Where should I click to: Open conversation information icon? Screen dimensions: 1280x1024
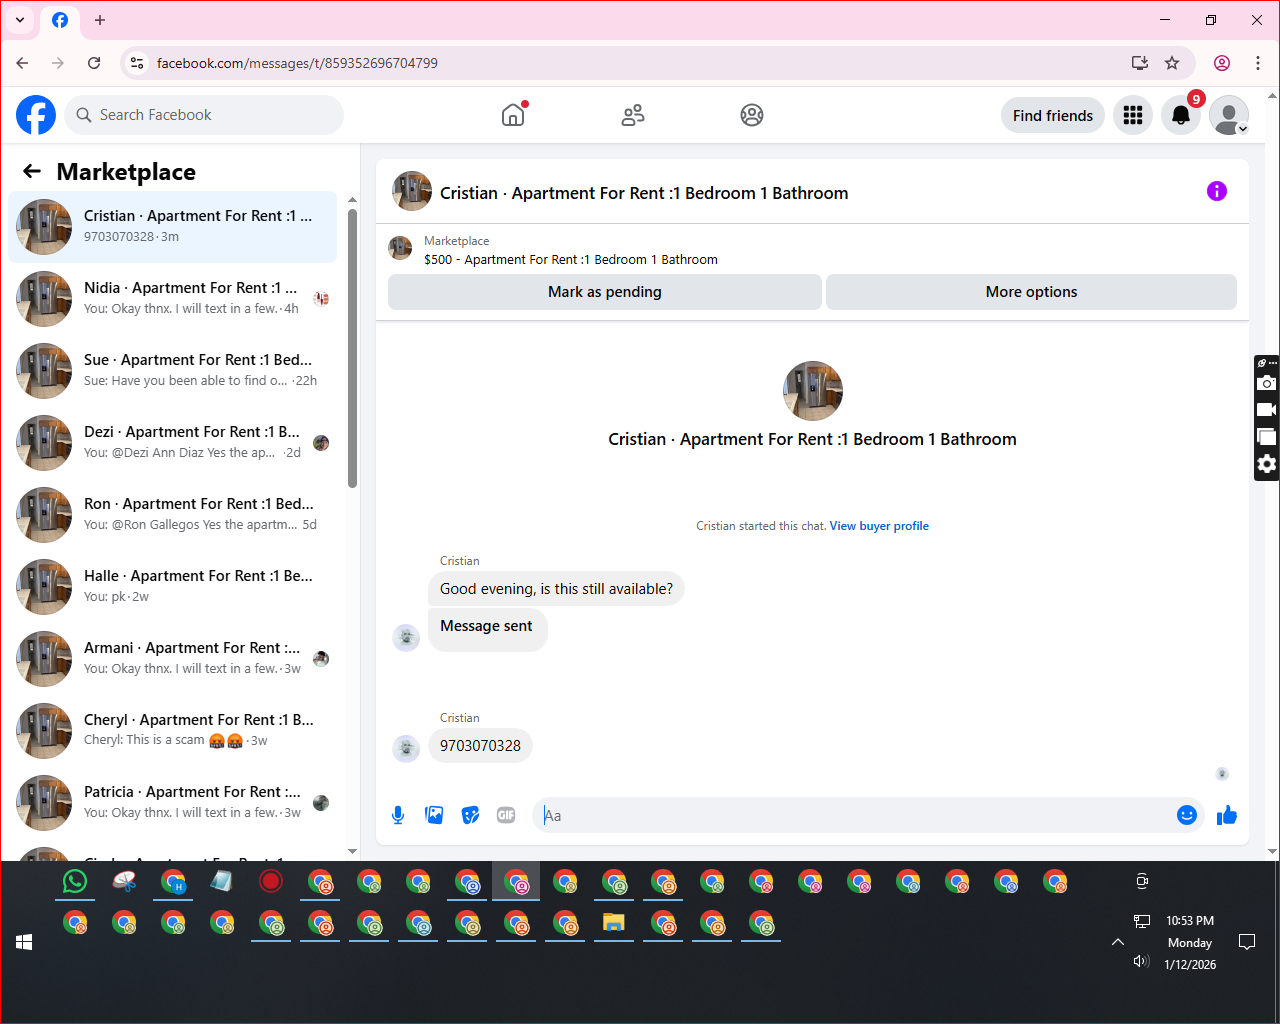pyautogui.click(x=1217, y=191)
